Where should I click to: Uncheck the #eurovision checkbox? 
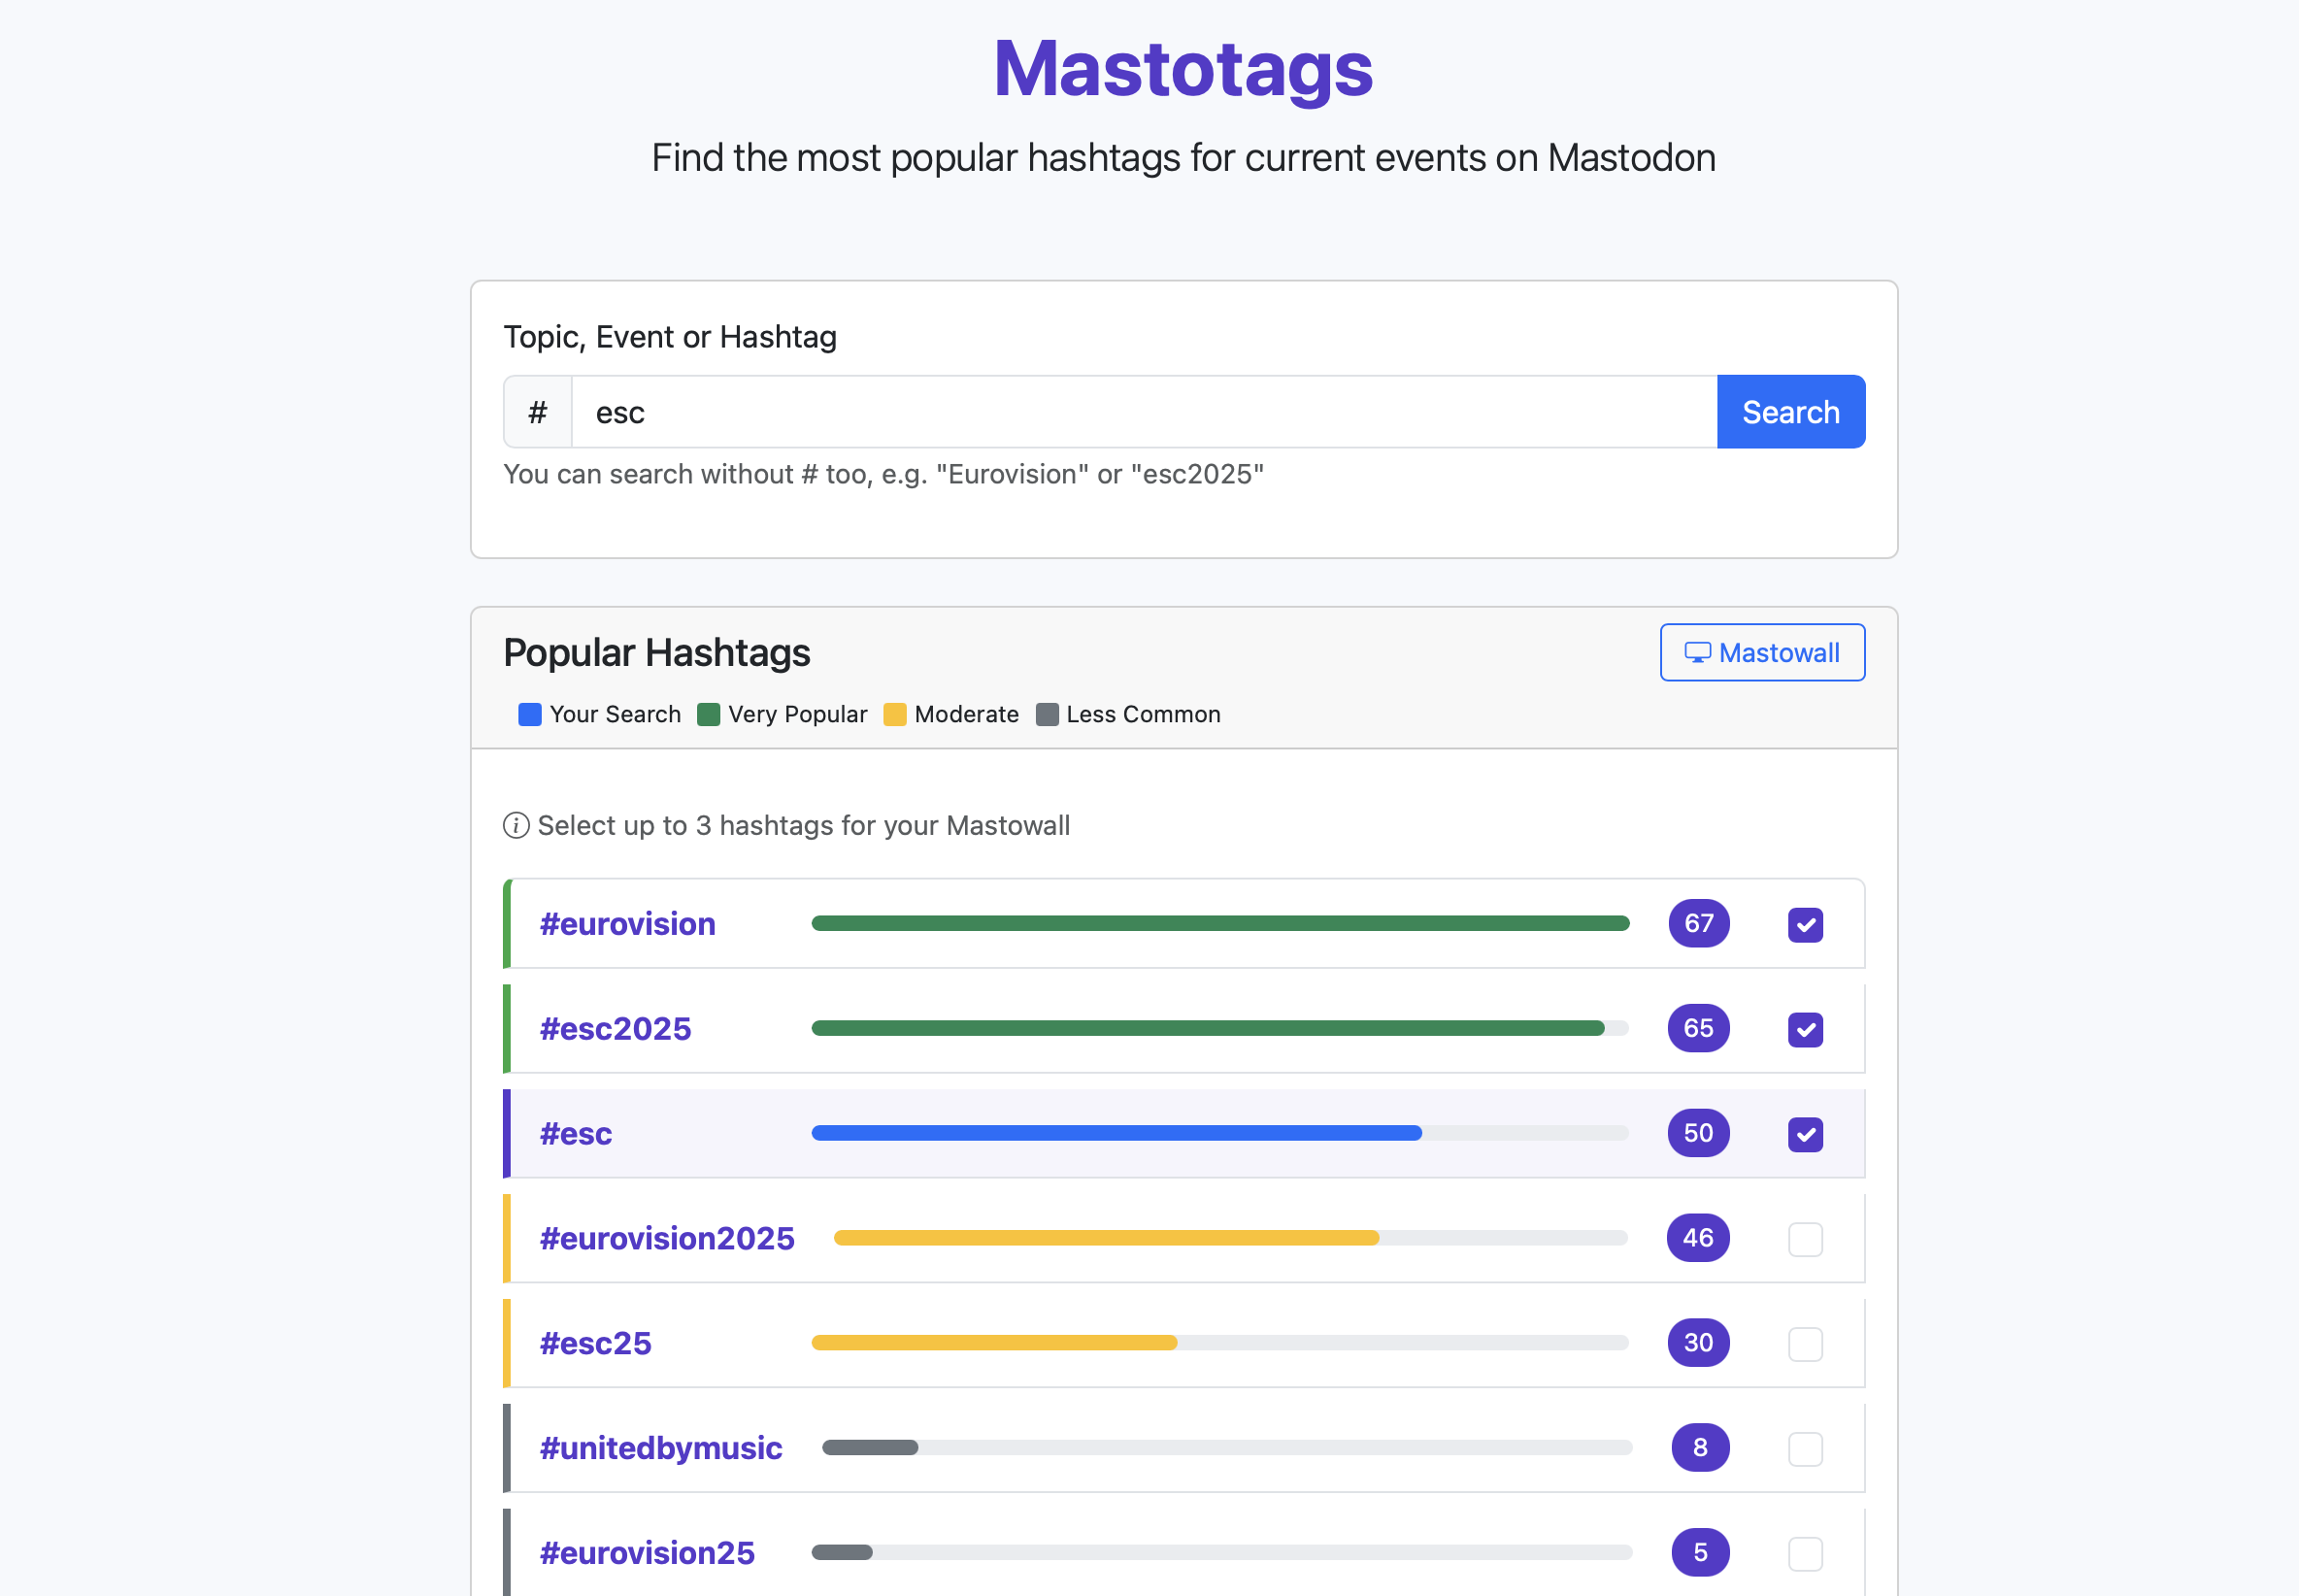click(x=1805, y=925)
